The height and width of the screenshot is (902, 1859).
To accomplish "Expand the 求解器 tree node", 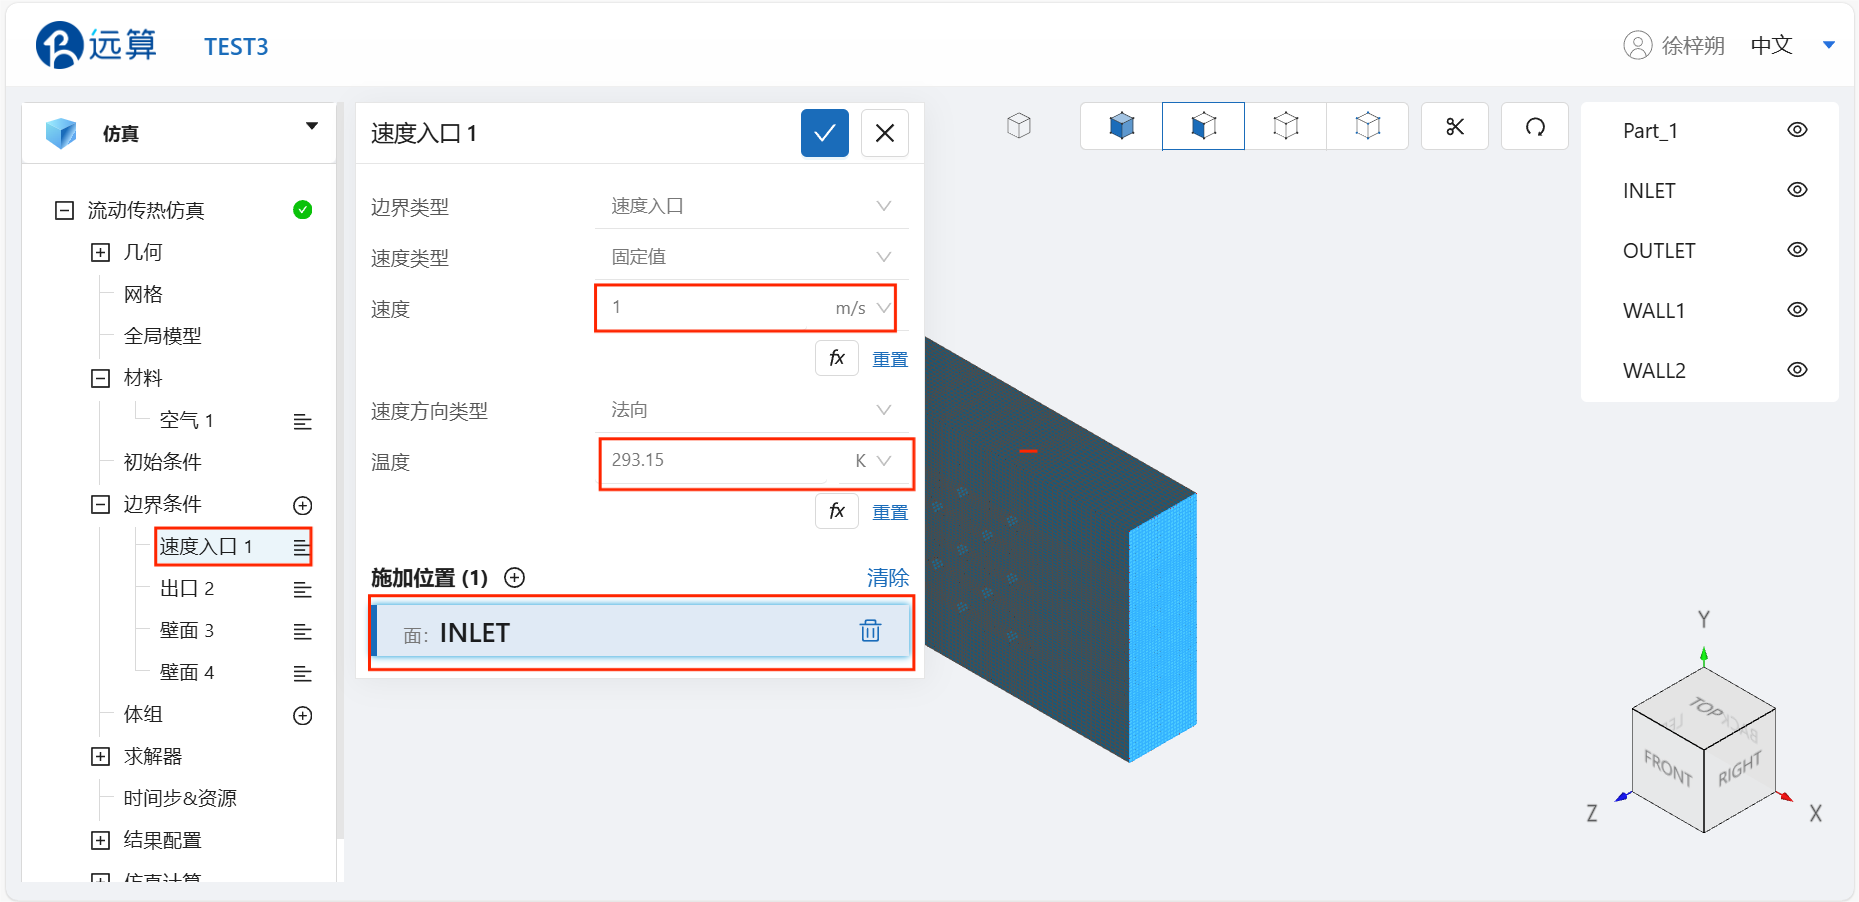I will [x=100, y=756].
